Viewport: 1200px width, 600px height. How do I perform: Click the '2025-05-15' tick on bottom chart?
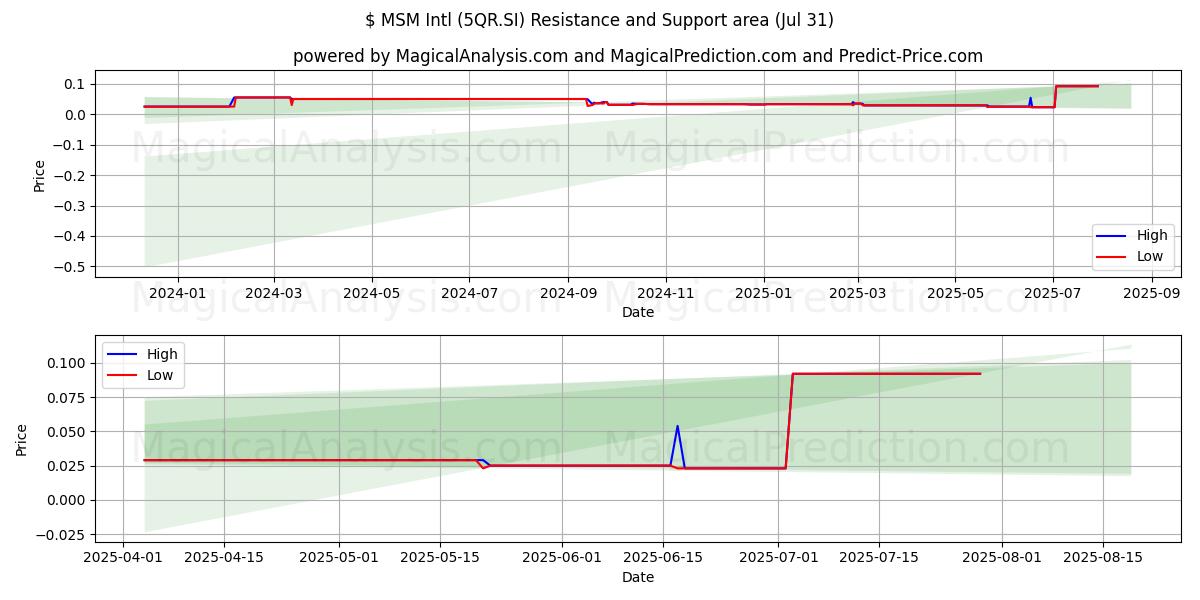point(439,558)
